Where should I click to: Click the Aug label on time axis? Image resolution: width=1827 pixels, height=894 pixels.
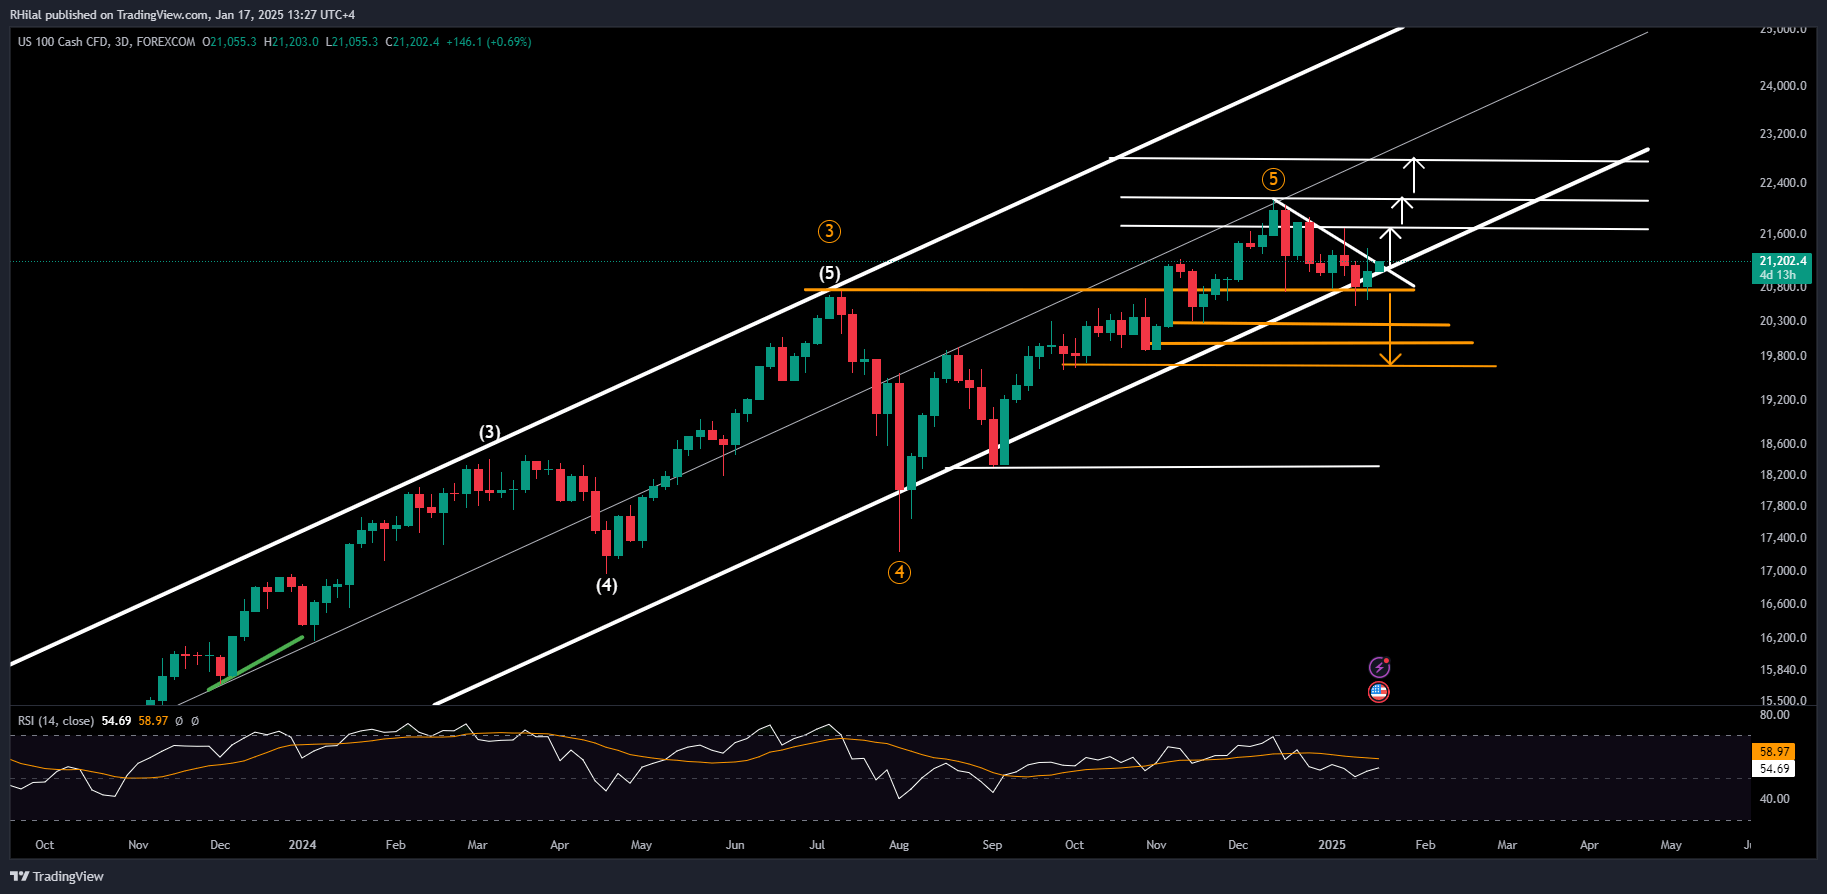tap(899, 845)
